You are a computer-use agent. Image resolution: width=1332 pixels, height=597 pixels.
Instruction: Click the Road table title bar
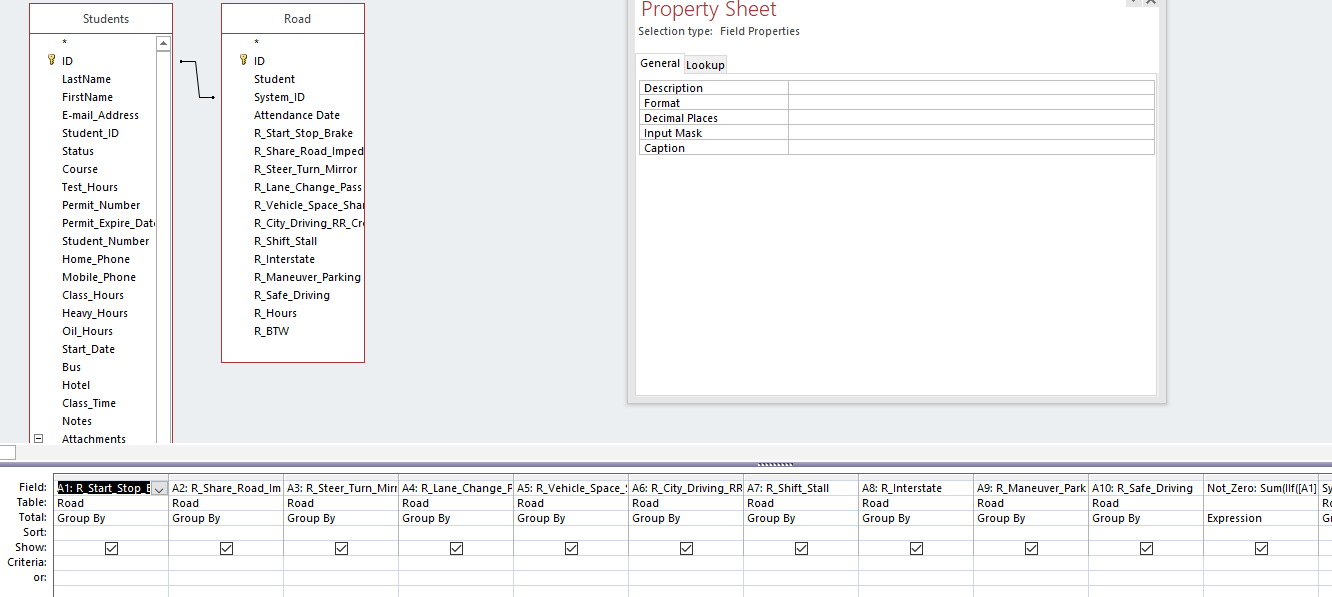pyautogui.click(x=293, y=19)
